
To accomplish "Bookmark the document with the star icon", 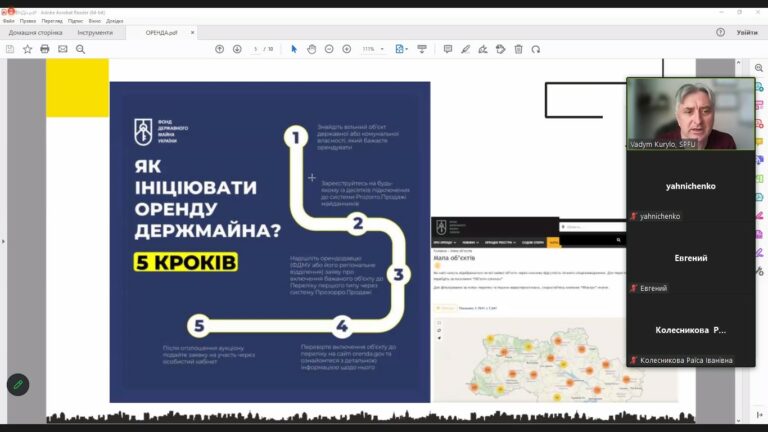I will point(27,49).
